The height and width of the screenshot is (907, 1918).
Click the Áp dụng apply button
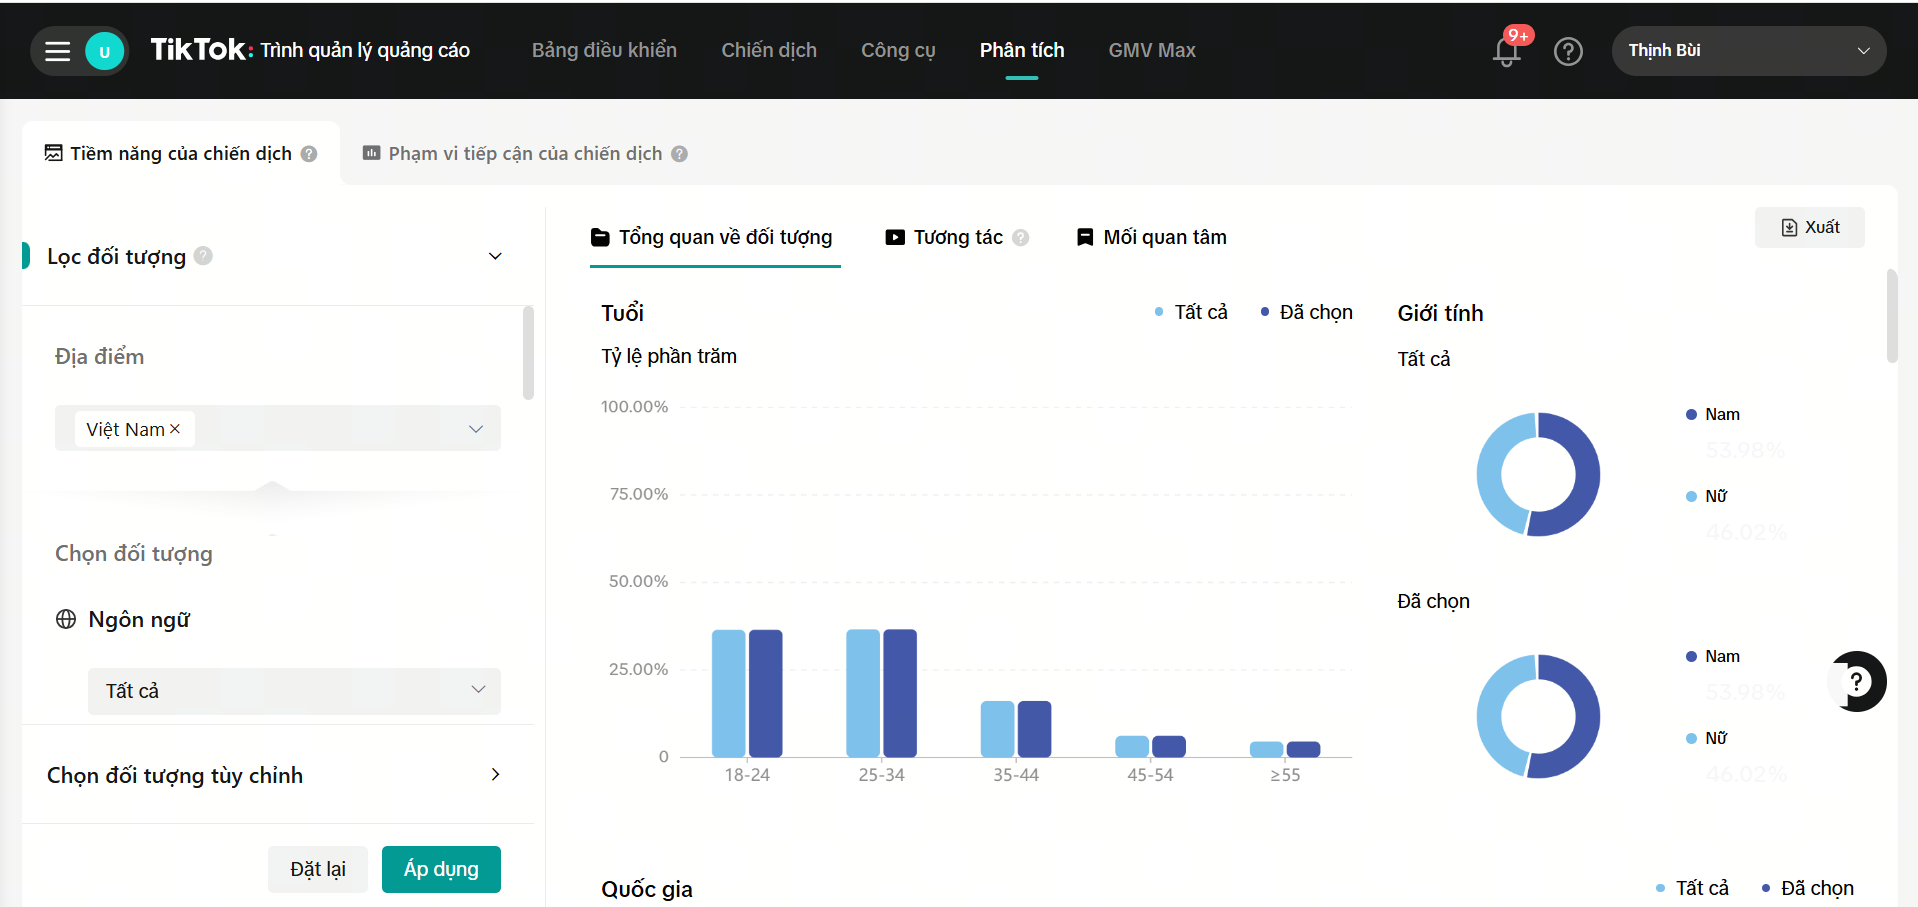click(441, 869)
